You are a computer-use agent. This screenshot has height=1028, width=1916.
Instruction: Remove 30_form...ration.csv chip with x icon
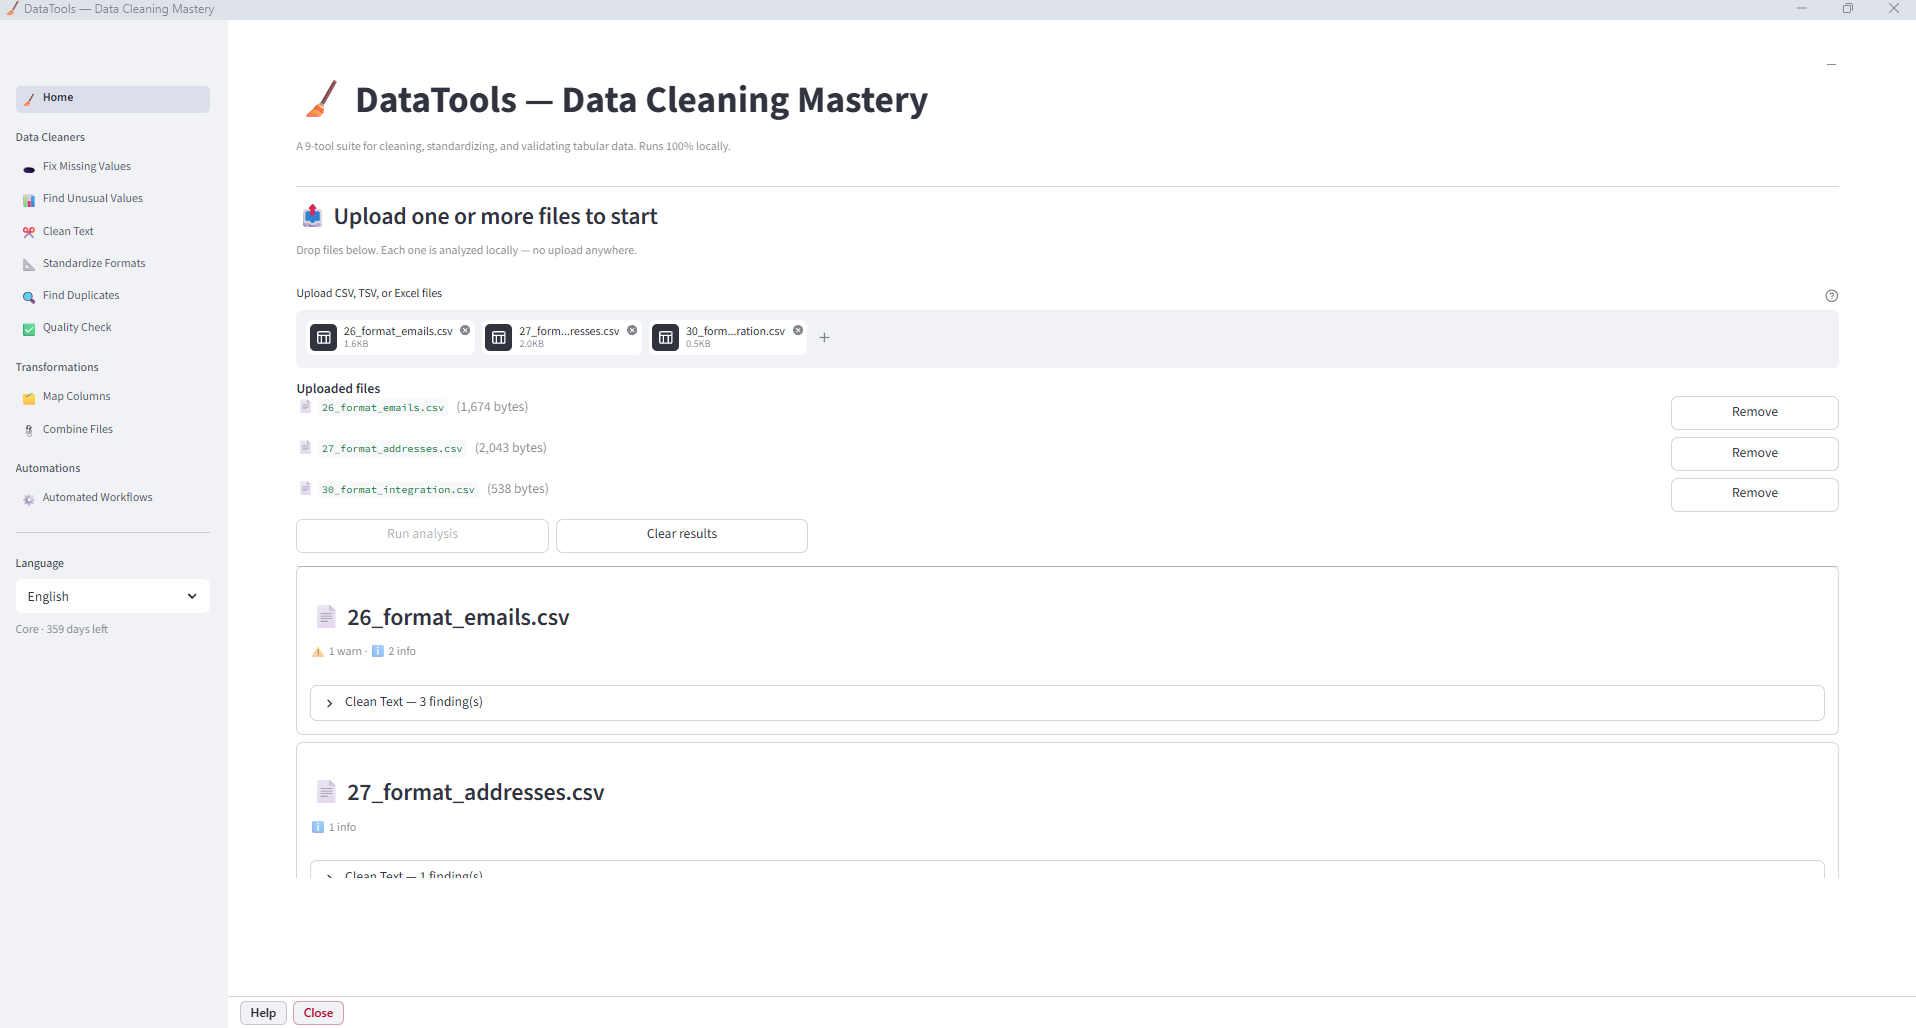pyautogui.click(x=798, y=330)
